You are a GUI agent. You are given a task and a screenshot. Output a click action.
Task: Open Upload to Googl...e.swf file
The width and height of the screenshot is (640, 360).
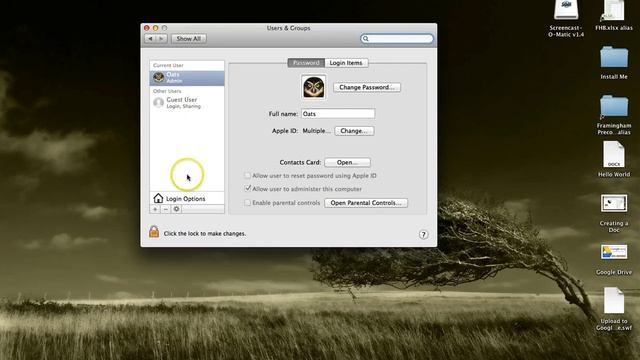614,309
